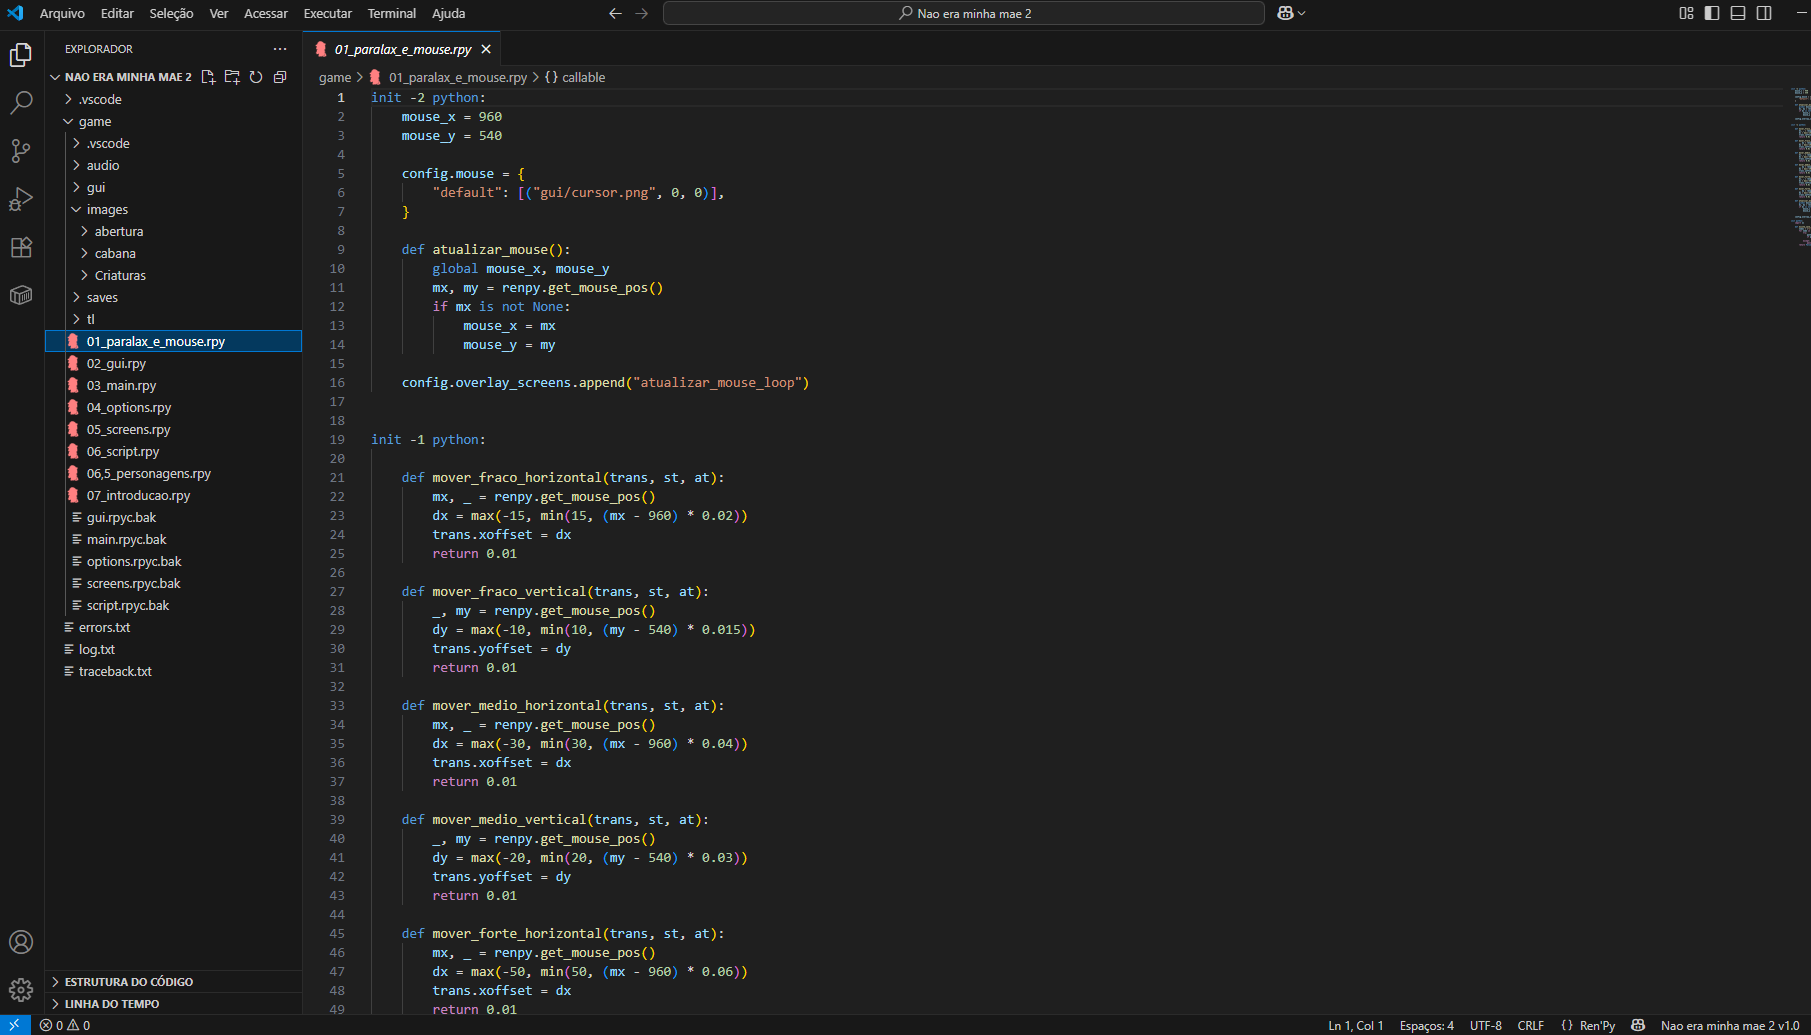Toggle secondary side bar visibility
Screen dimensions: 1811x1035
point(1764,13)
